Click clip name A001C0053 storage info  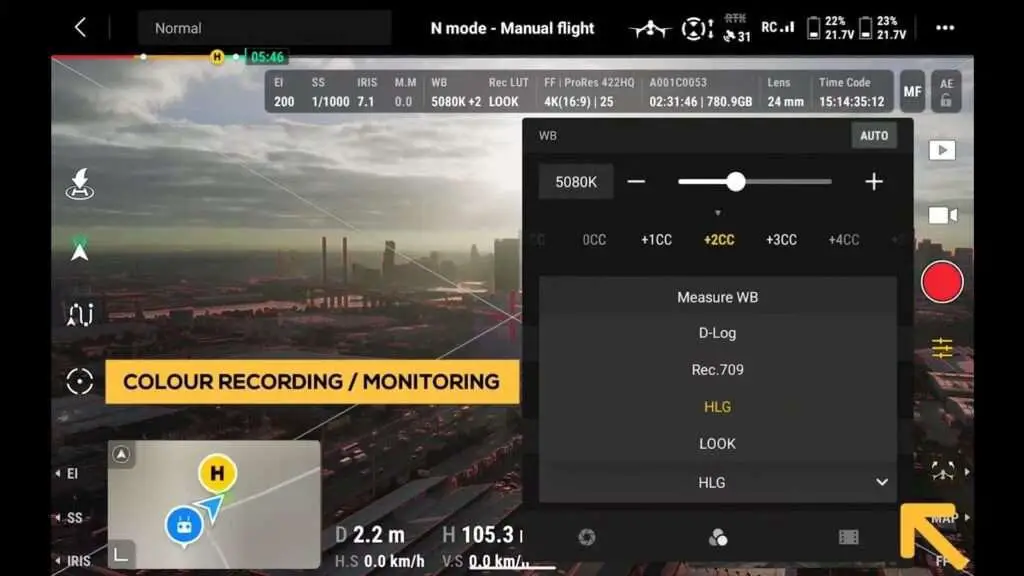point(701,92)
